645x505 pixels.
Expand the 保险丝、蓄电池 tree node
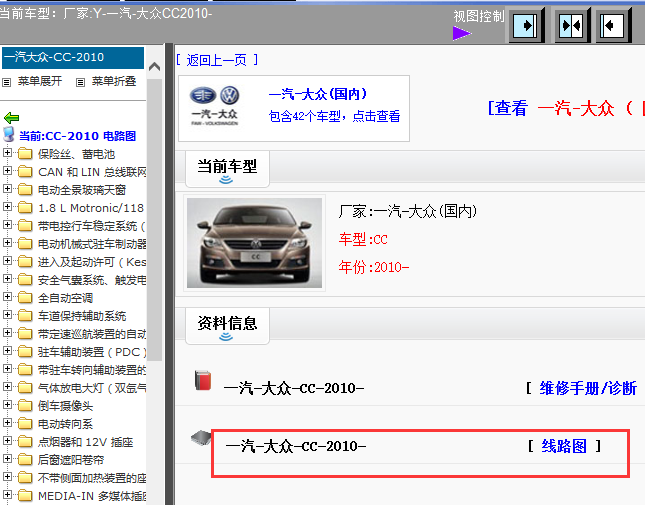(7, 153)
